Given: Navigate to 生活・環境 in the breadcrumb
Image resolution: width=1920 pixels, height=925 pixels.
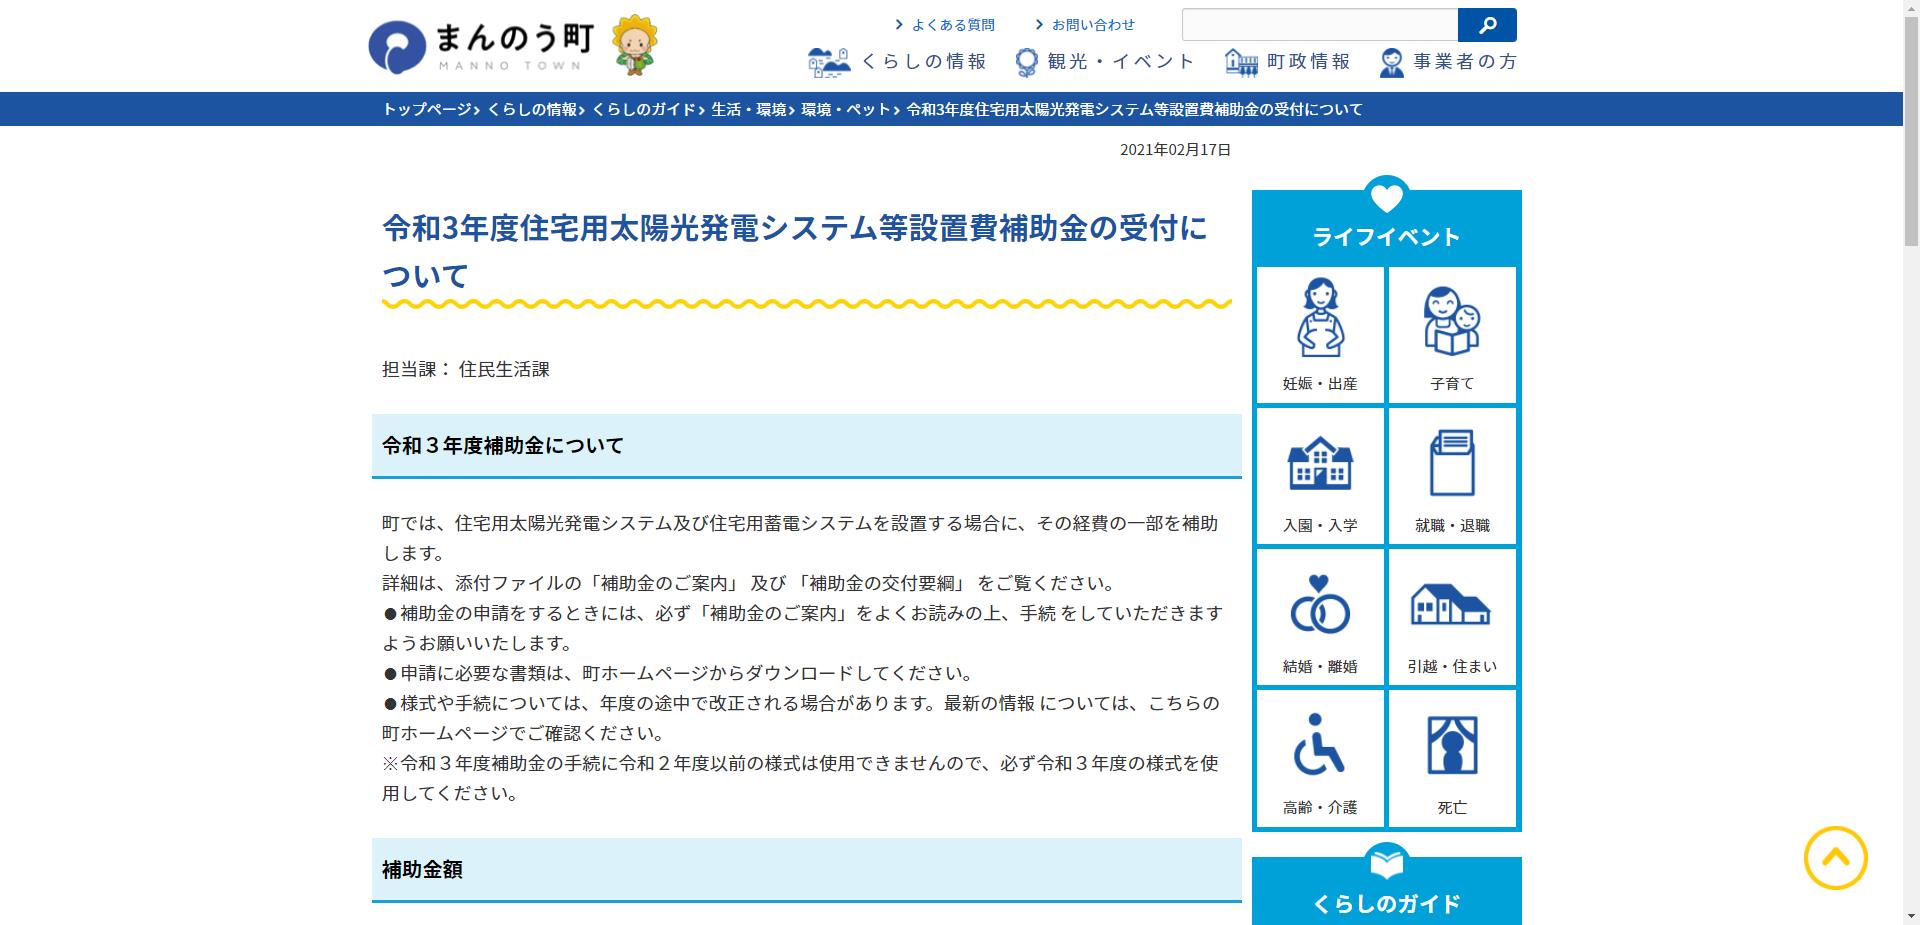Looking at the screenshot, I should point(744,110).
